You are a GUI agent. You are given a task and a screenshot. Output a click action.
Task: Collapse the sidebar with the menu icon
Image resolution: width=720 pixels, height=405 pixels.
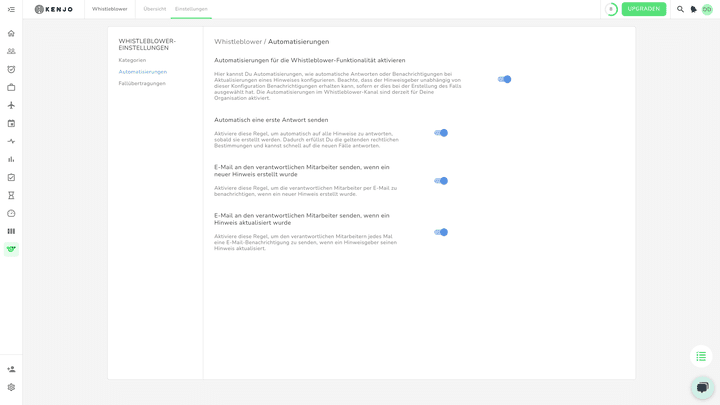[11, 9]
